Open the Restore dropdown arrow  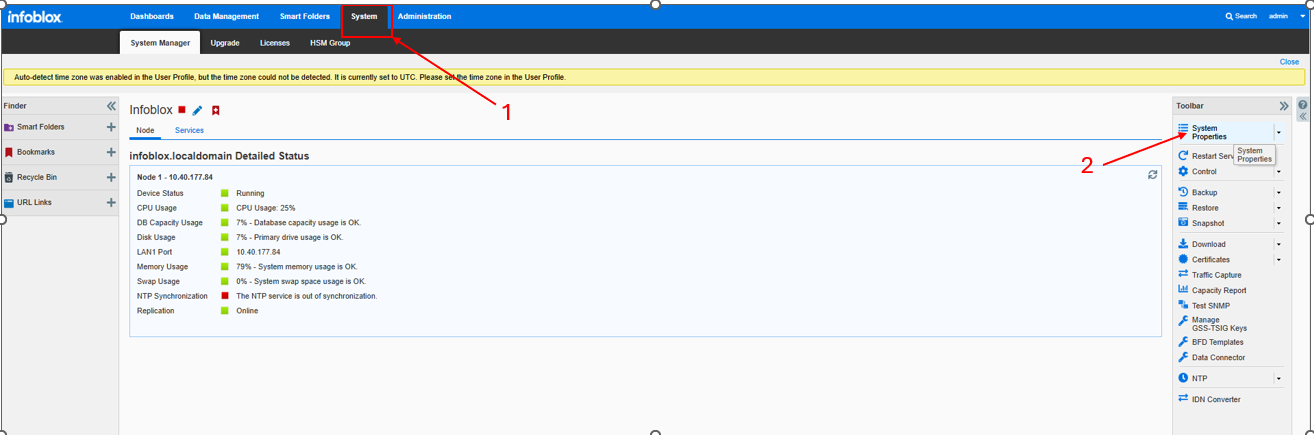tap(1278, 208)
